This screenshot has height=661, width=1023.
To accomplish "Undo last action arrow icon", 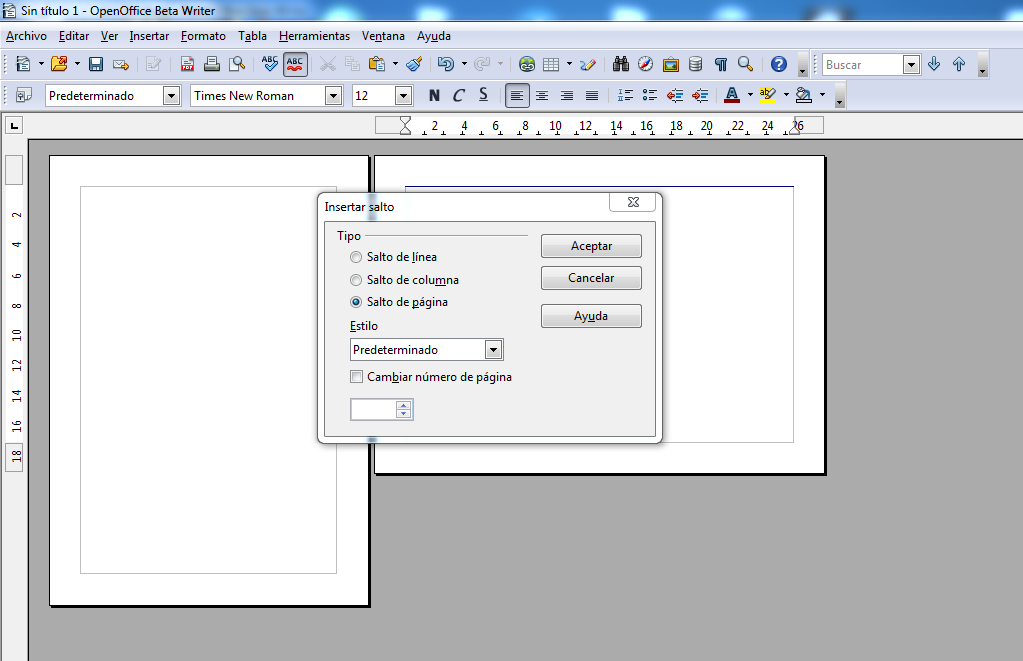I will coord(446,64).
